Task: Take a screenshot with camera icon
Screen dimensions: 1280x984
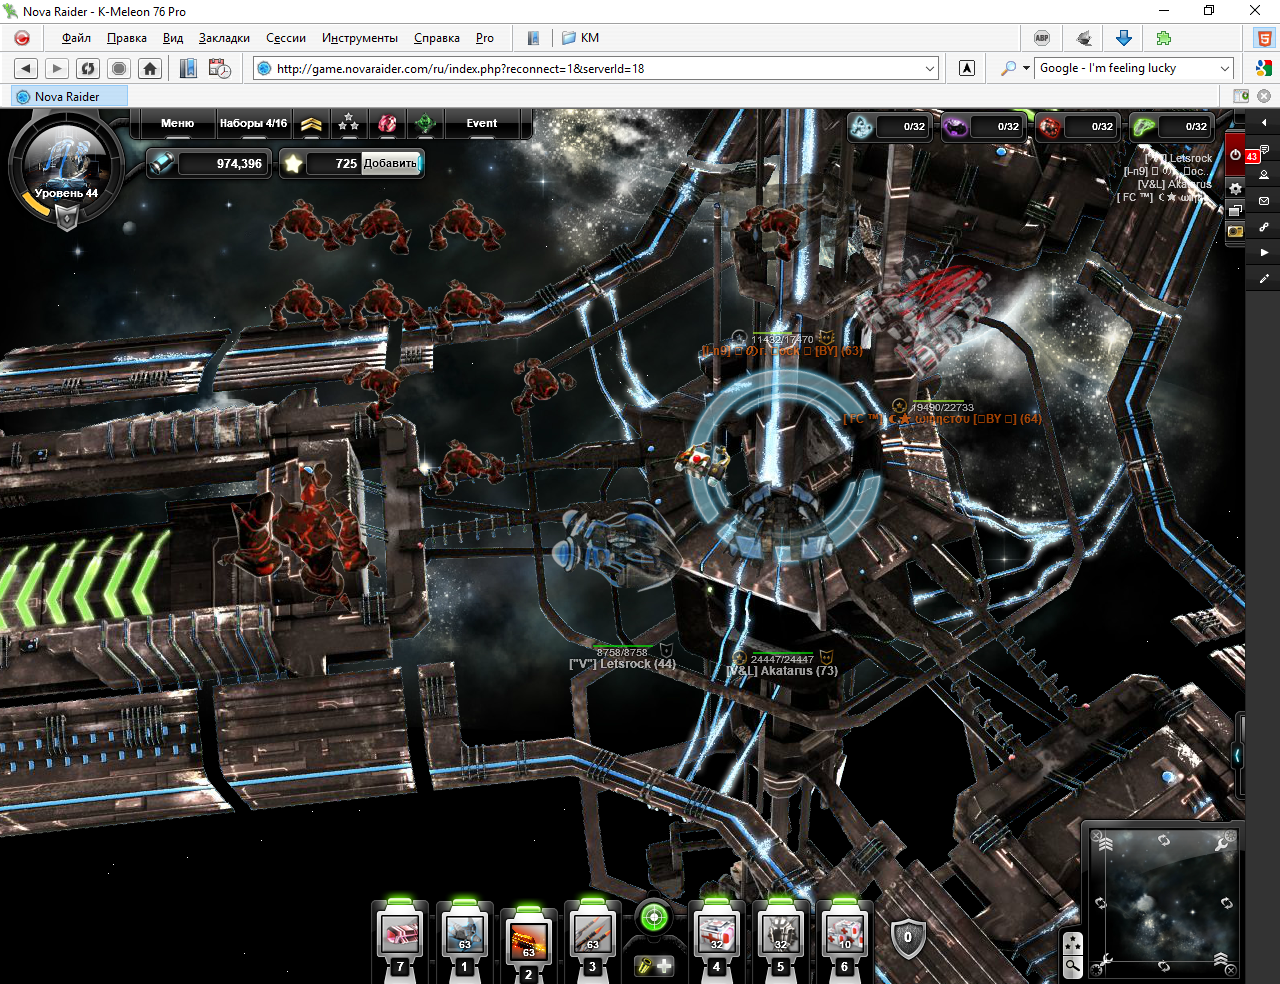Action: click(1236, 231)
